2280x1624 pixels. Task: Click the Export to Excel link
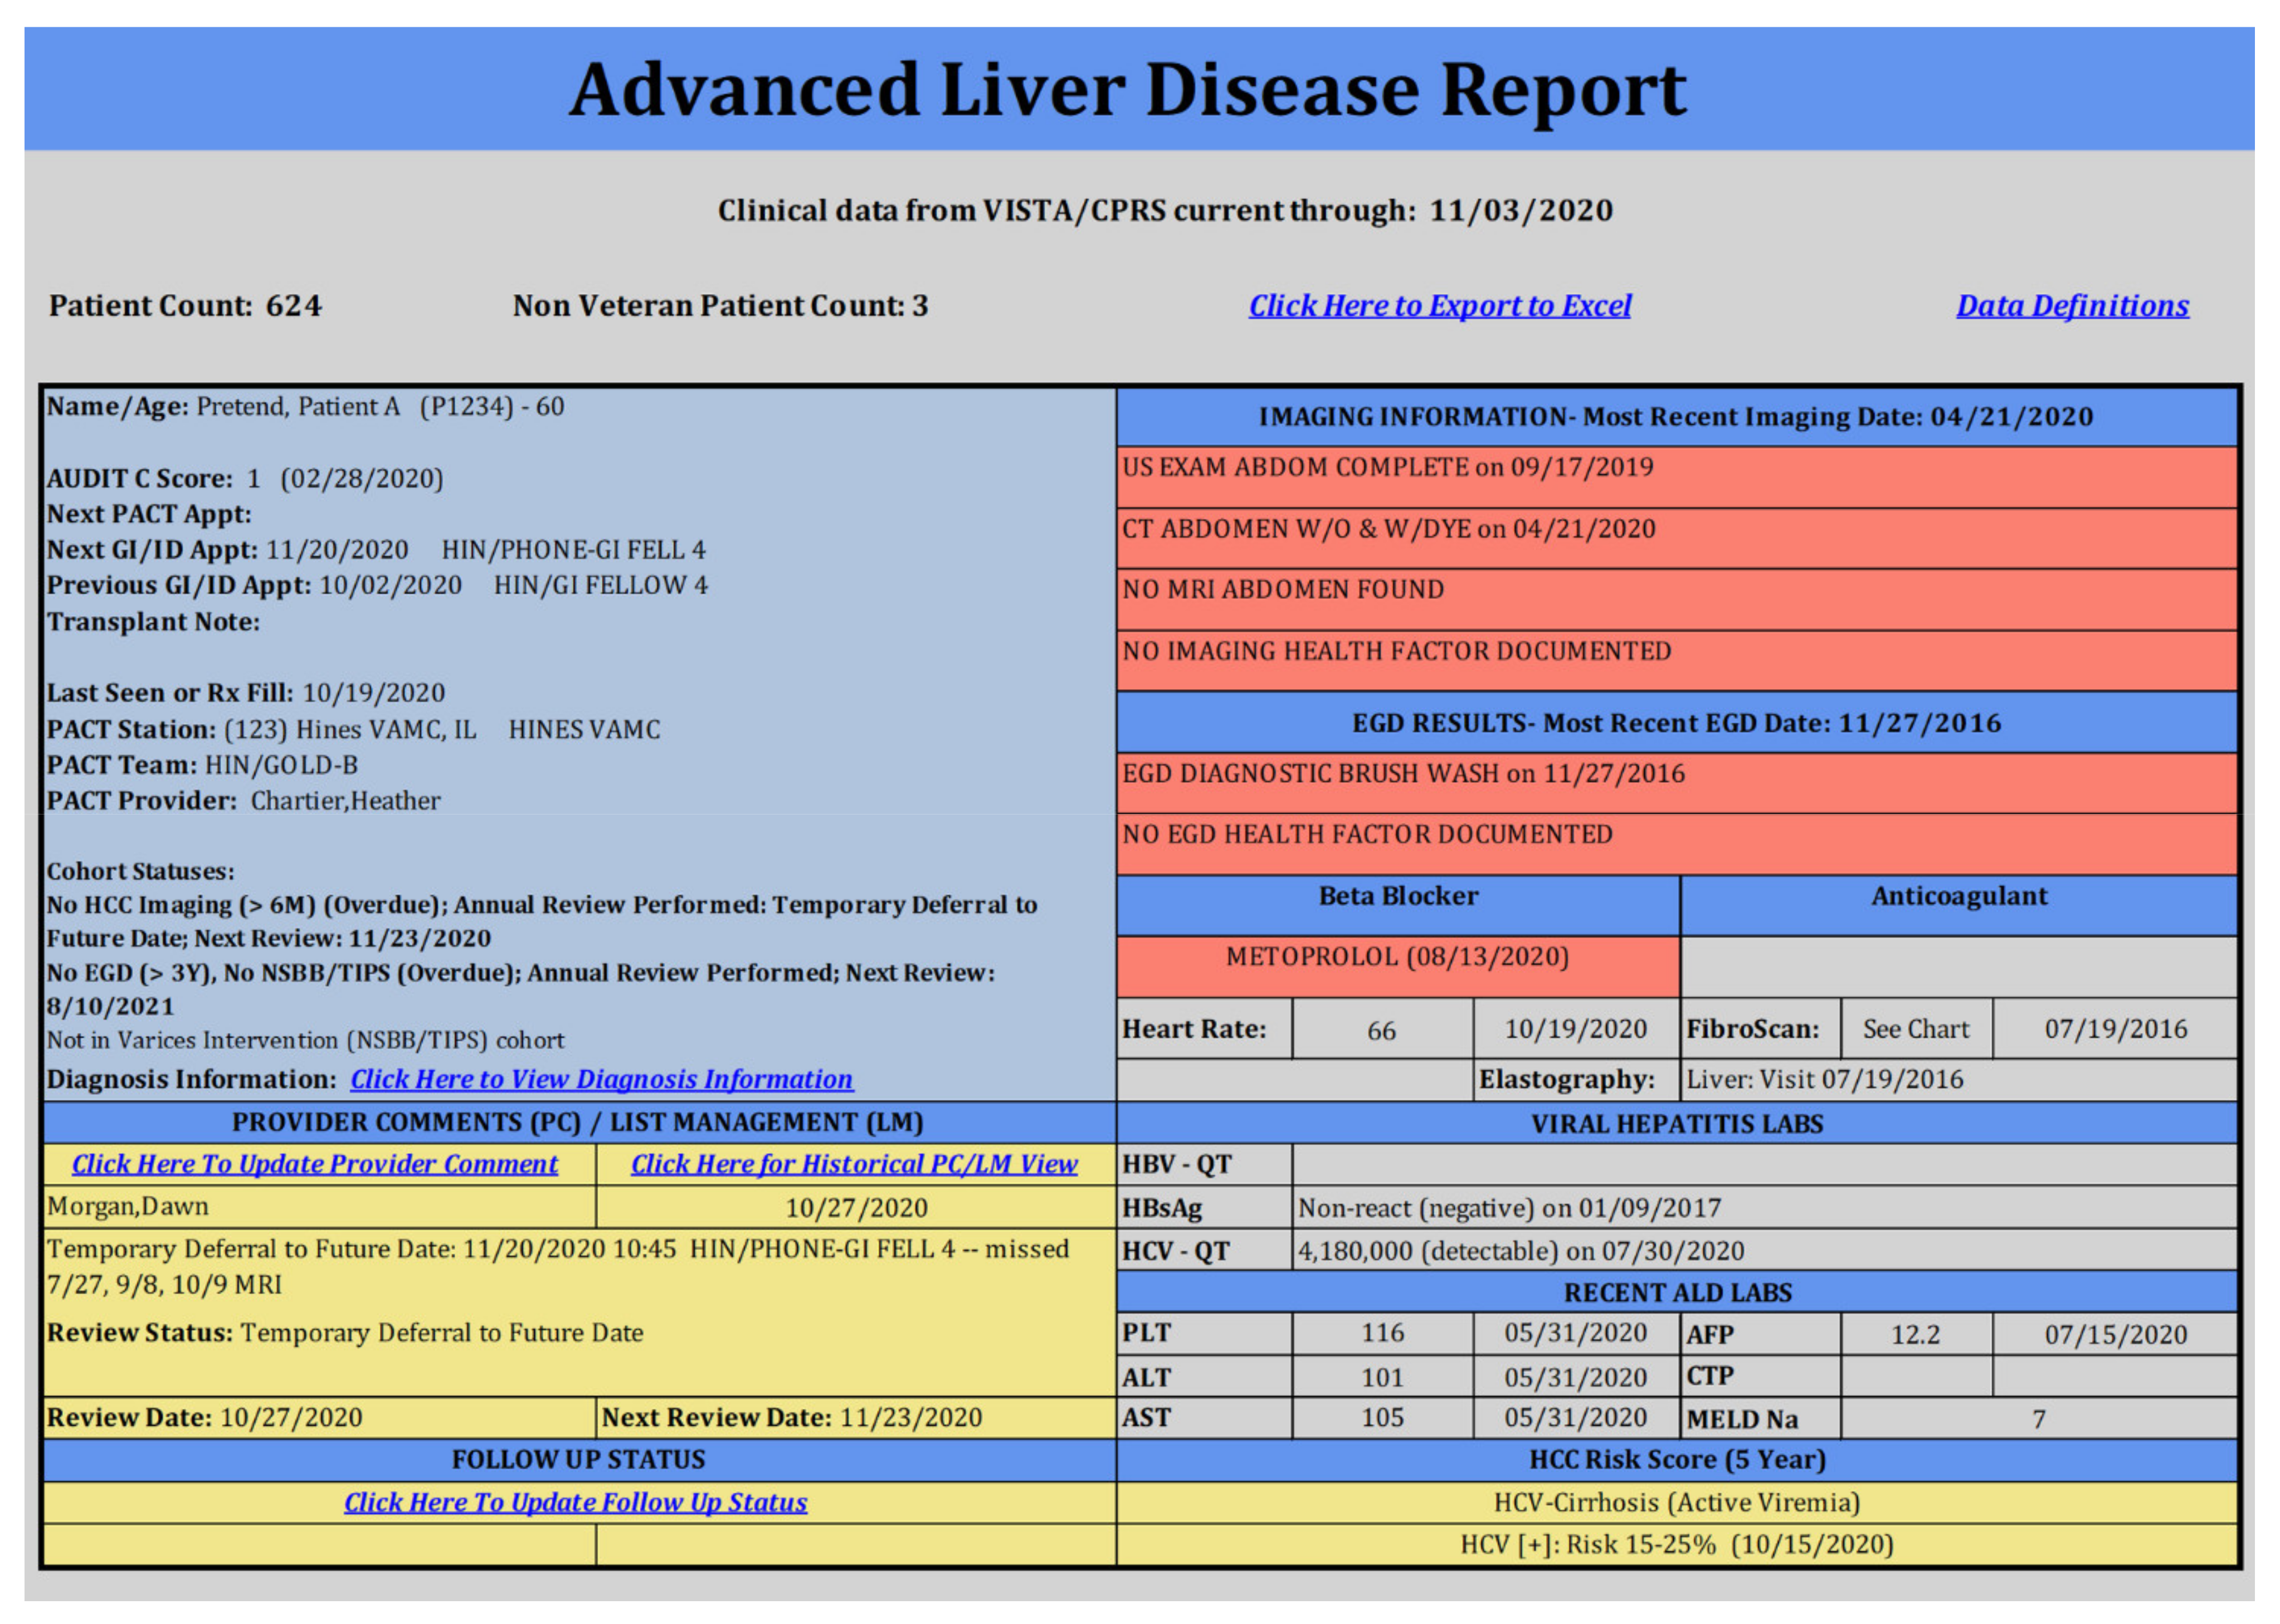pos(1439,306)
